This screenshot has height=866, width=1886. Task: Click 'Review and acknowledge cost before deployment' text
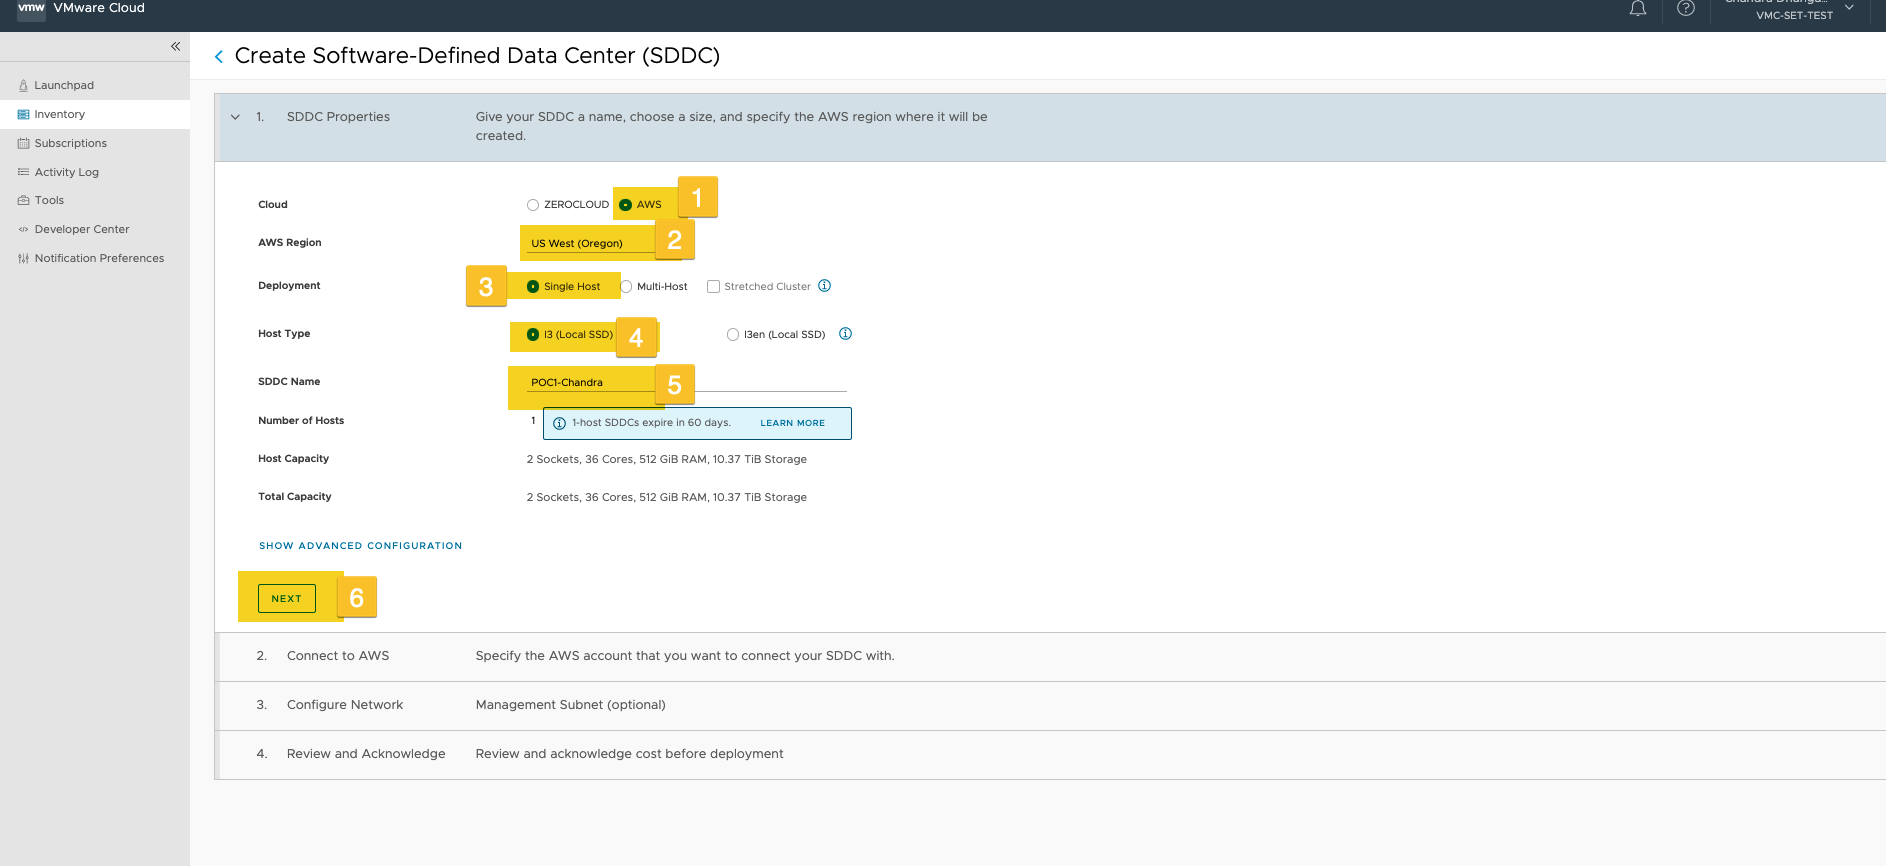pyautogui.click(x=630, y=755)
